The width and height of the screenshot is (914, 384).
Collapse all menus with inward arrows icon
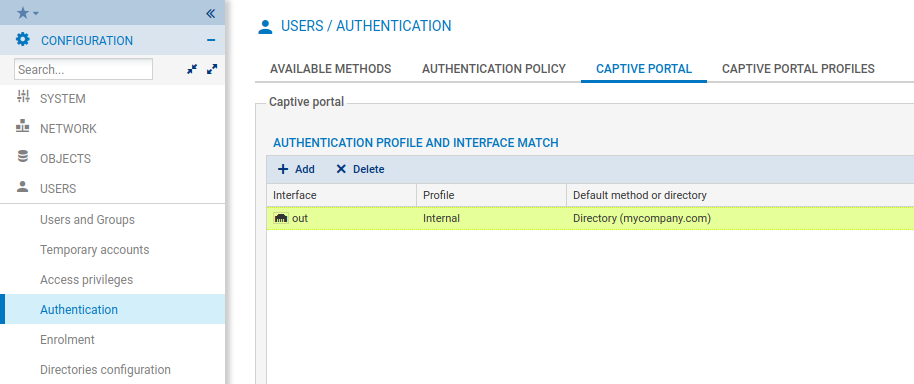192,69
